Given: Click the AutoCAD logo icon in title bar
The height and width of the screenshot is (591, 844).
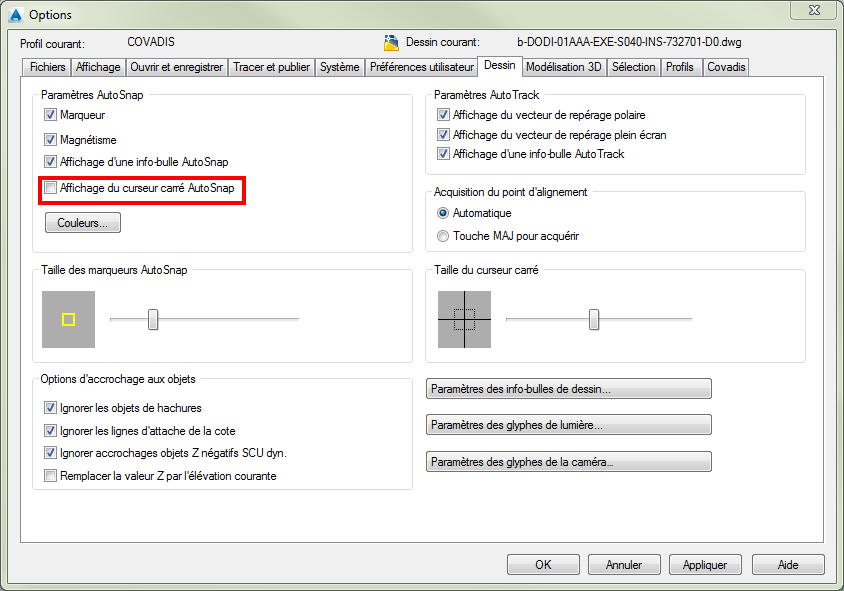Looking at the screenshot, I should [16, 15].
